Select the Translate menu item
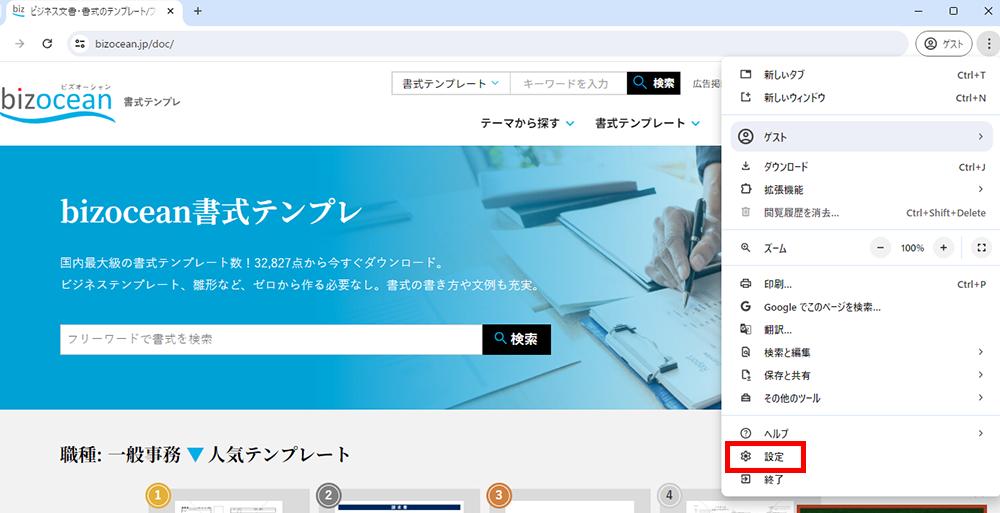Viewport: 1000px width, 513px height. (863, 330)
